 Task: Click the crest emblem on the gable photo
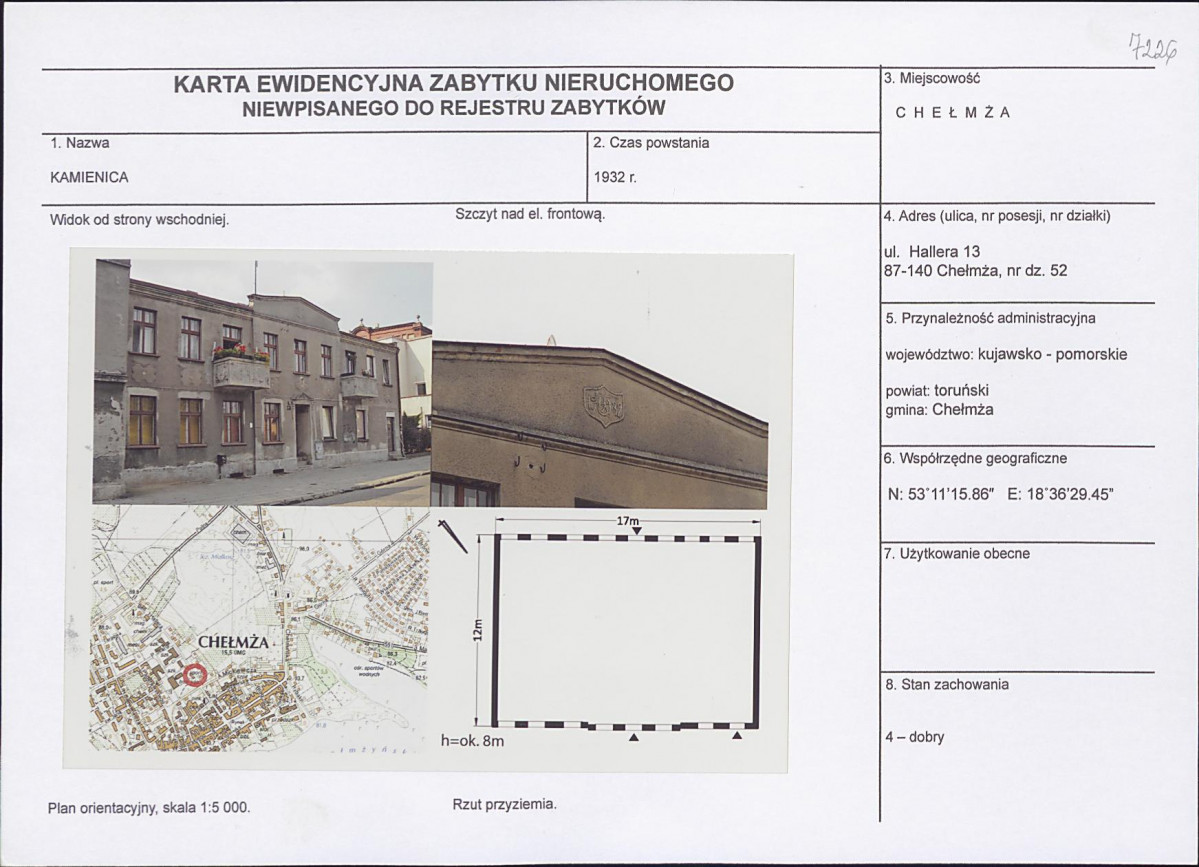pyautogui.click(x=603, y=405)
